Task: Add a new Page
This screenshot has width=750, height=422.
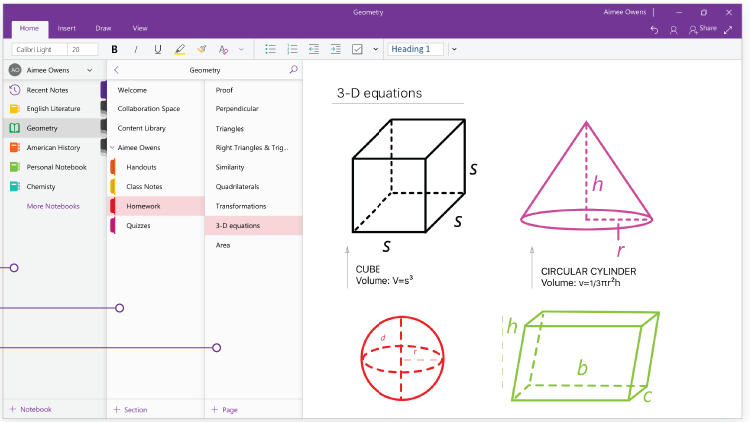Action: point(224,410)
